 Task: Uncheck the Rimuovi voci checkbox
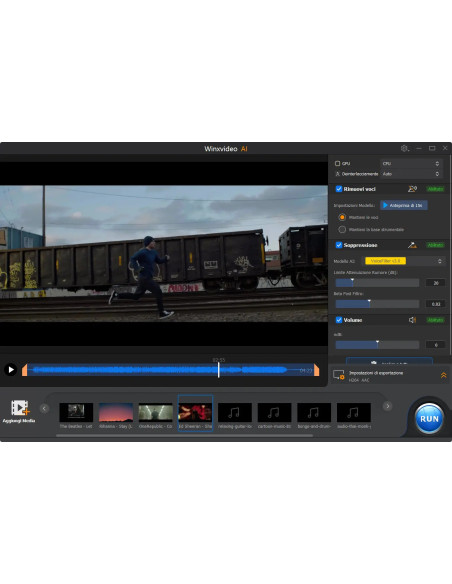pyautogui.click(x=339, y=189)
